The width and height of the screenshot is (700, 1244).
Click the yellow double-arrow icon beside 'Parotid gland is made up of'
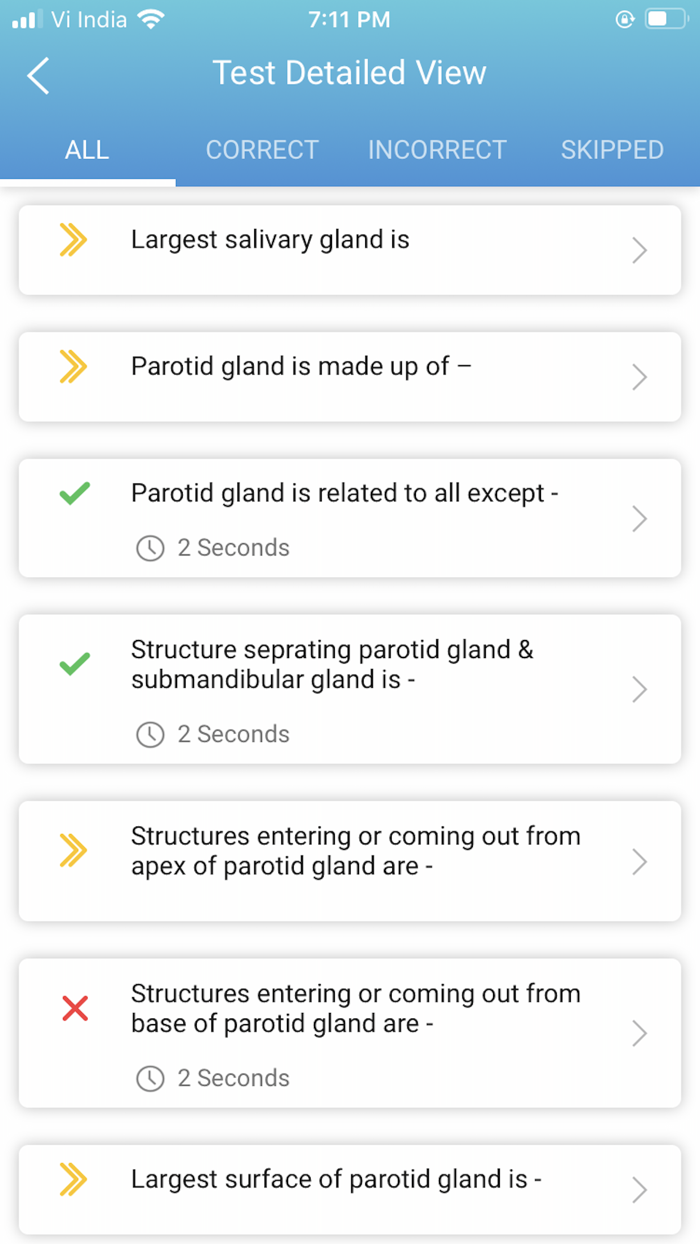72,367
